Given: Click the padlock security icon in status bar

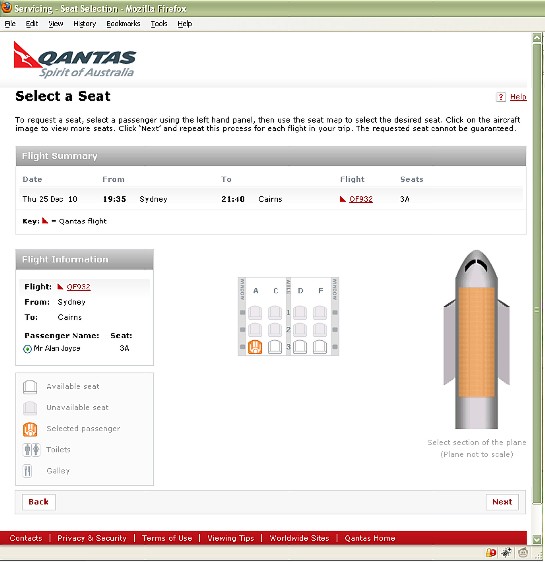Looking at the screenshot, I should click(491, 553).
